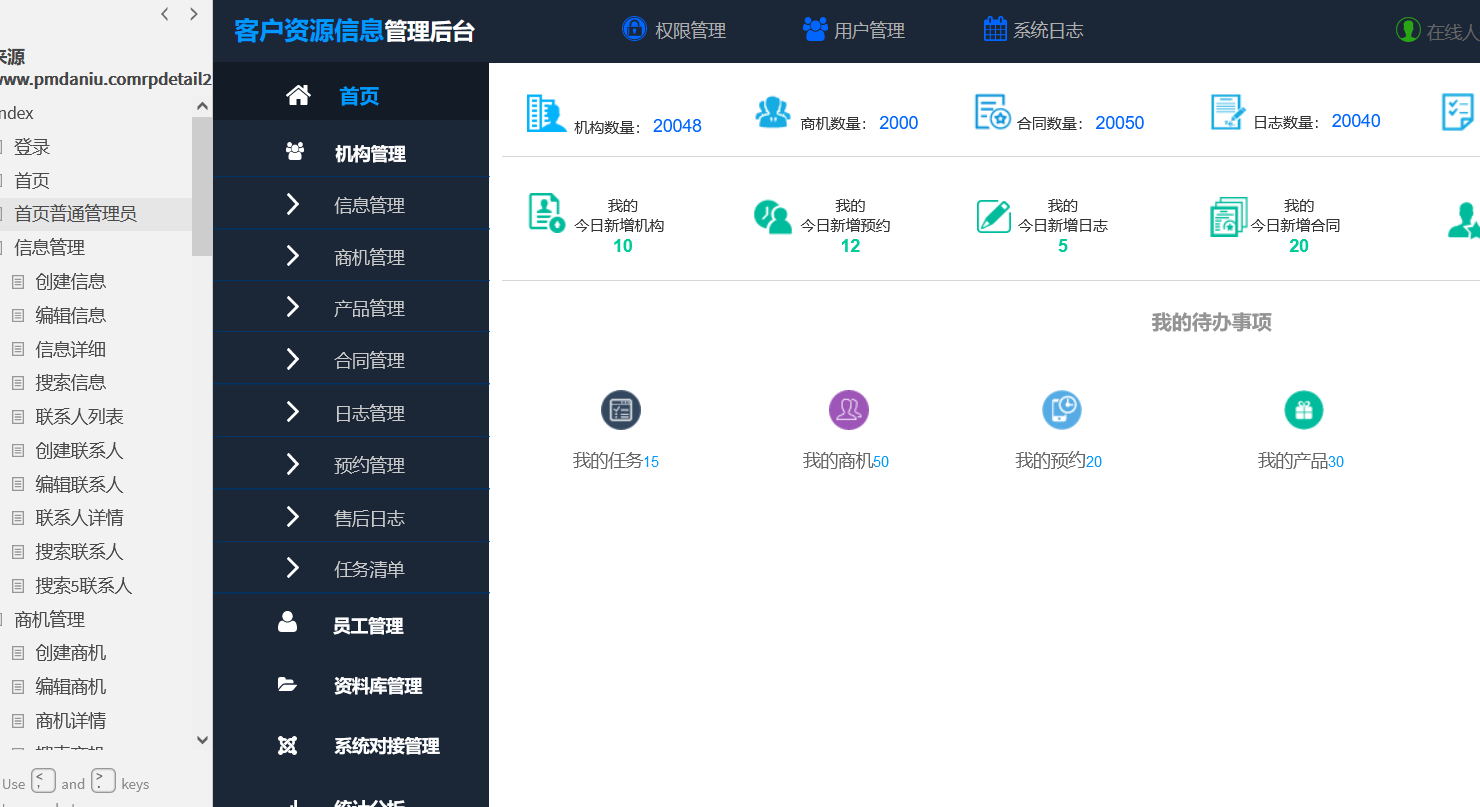The height and width of the screenshot is (807, 1480).
Task: Open 权限管理 in top navigation
Action: coord(690,31)
